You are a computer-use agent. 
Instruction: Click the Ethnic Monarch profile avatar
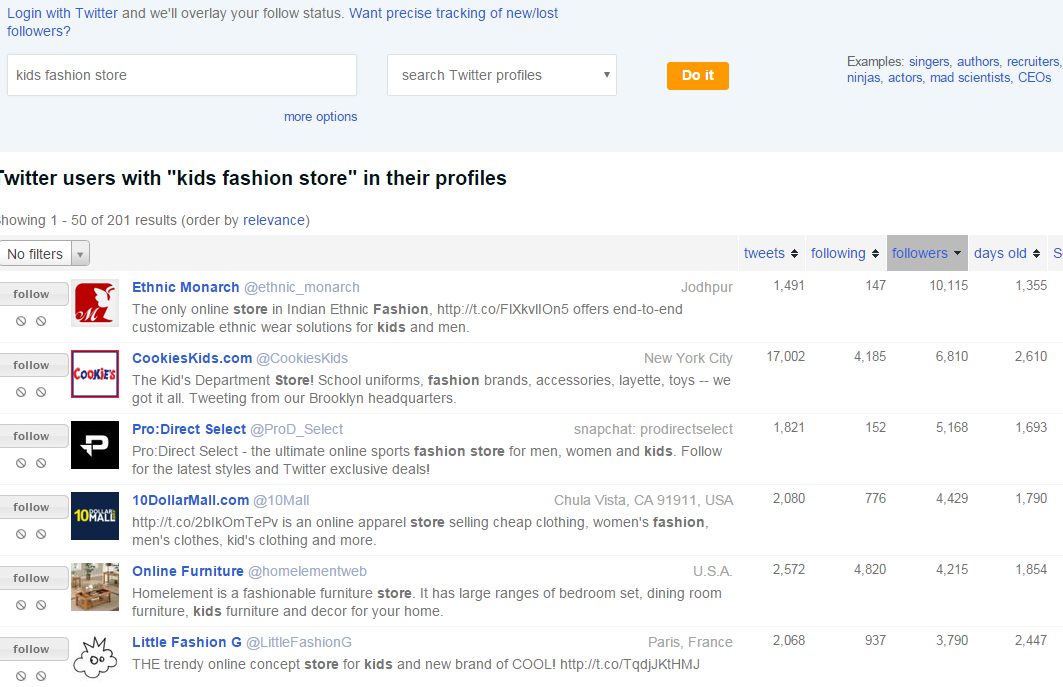pos(95,303)
